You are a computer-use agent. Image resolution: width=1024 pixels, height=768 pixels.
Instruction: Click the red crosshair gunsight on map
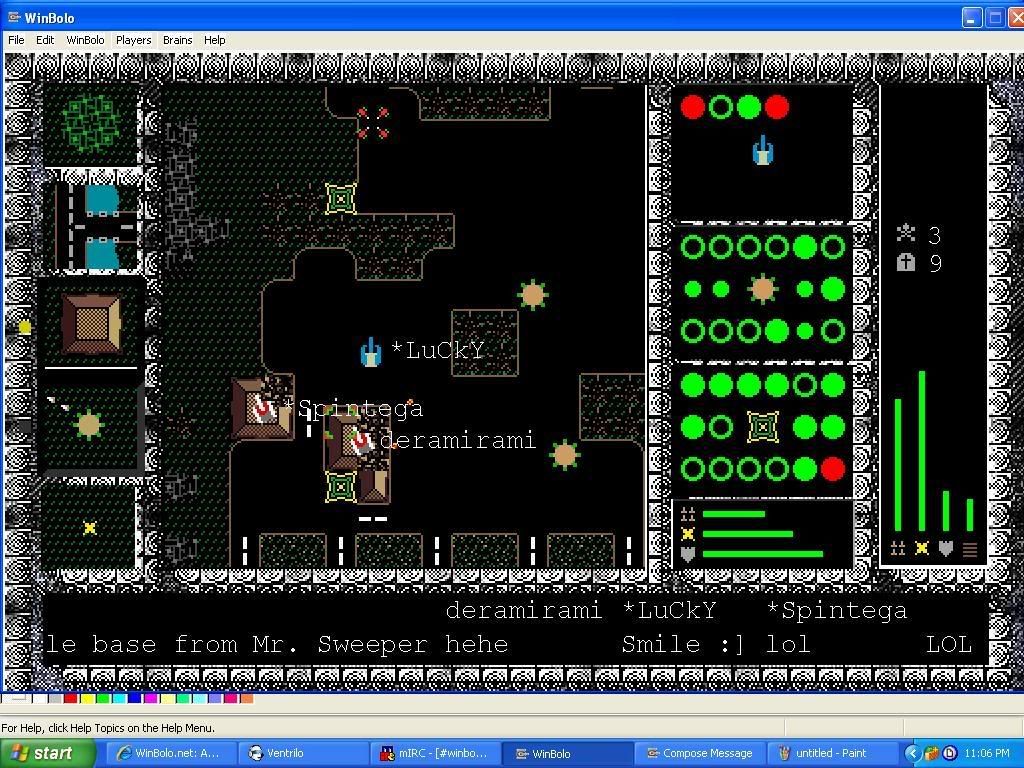[373, 123]
